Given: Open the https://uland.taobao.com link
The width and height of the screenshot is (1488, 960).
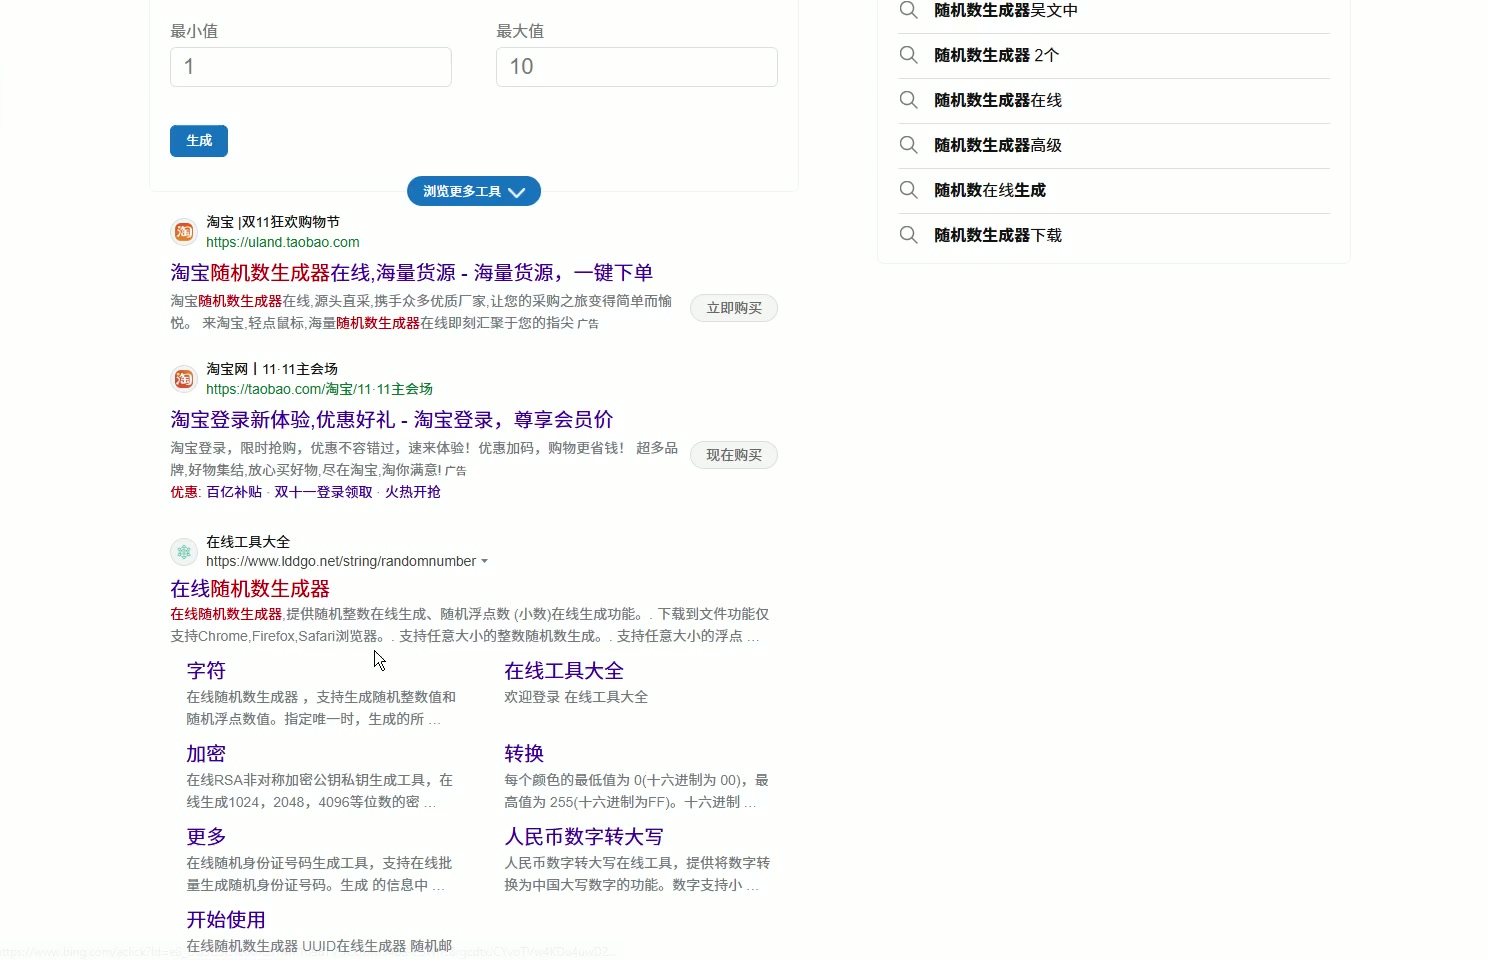Looking at the screenshot, I should (x=283, y=242).
